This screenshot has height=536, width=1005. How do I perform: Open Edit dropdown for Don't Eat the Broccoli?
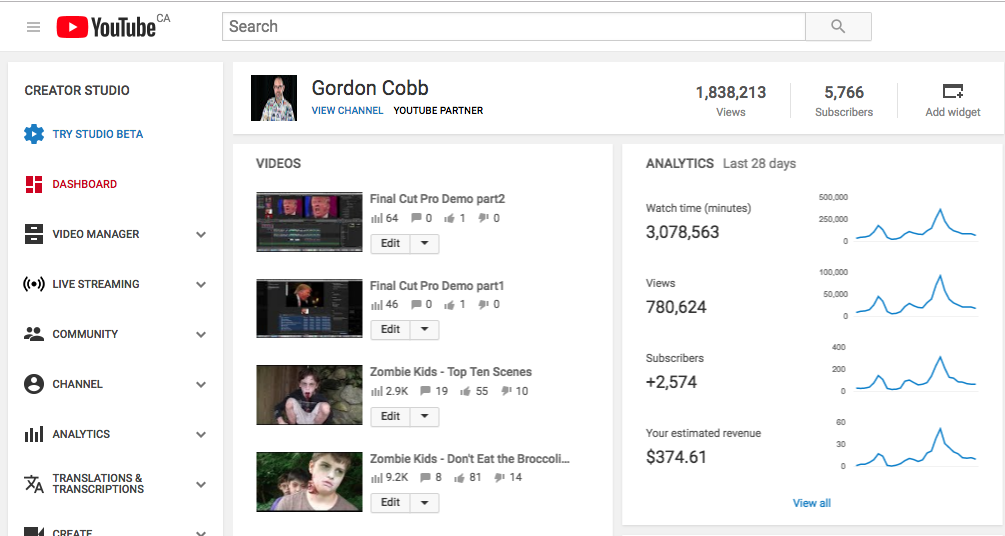(x=424, y=503)
